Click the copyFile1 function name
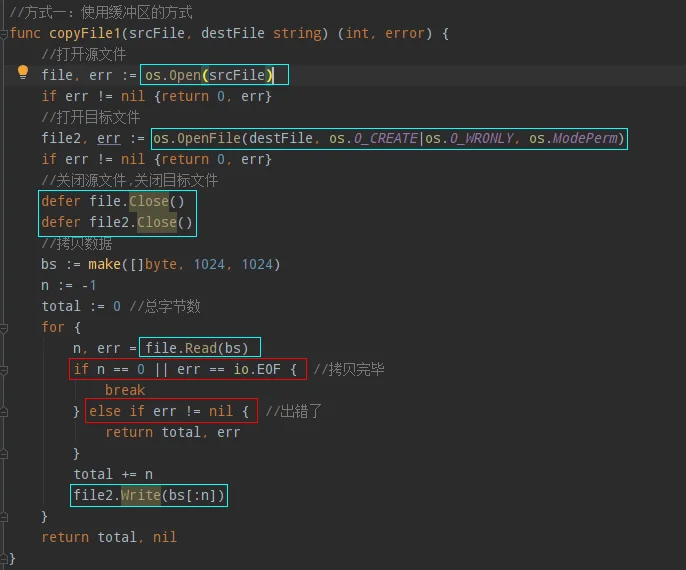686x570 pixels. tap(85, 33)
